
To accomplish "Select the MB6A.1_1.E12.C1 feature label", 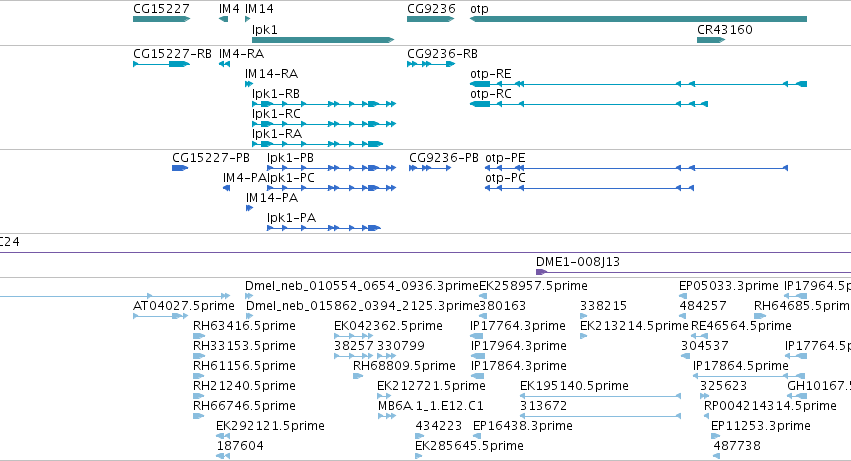I will pyautogui.click(x=430, y=406).
